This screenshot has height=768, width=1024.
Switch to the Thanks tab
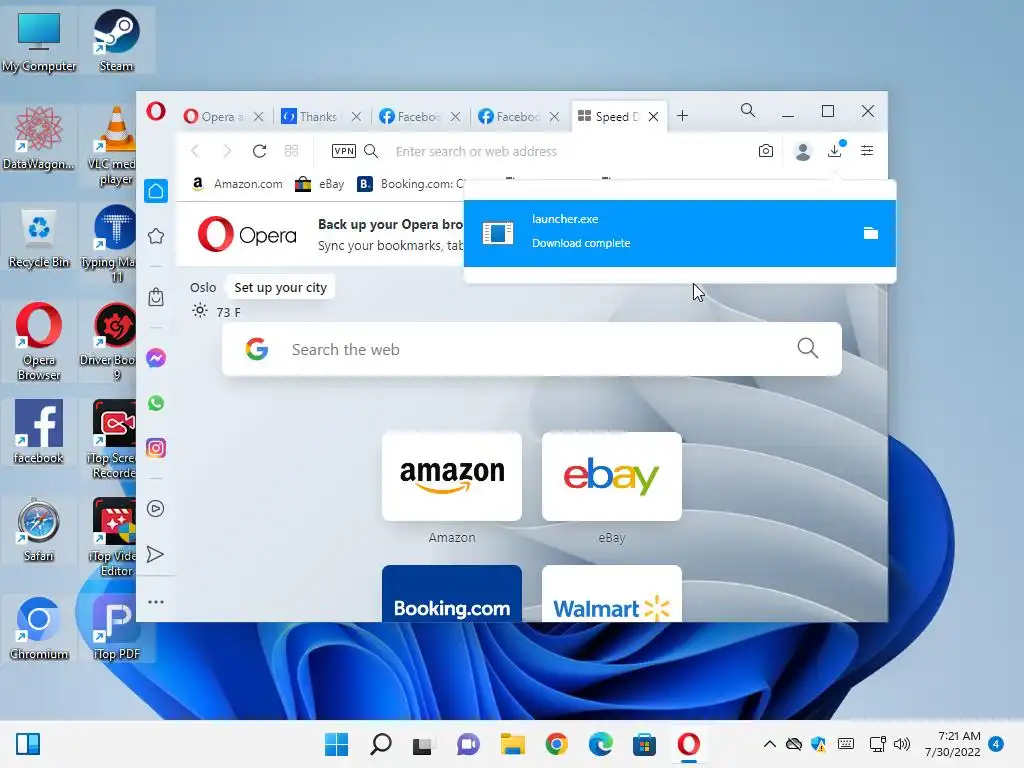tap(309, 116)
